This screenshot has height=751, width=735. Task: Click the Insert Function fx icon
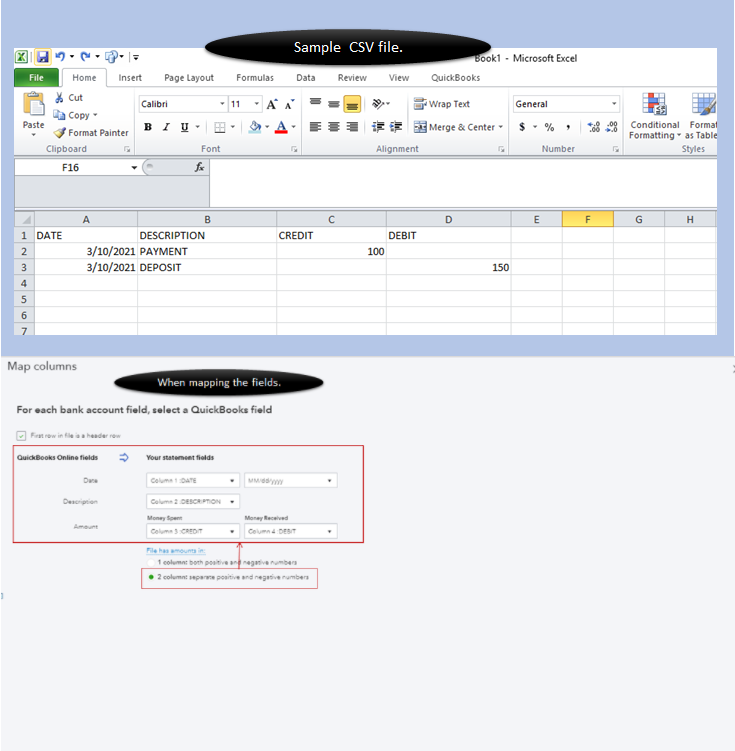click(x=199, y=167)
